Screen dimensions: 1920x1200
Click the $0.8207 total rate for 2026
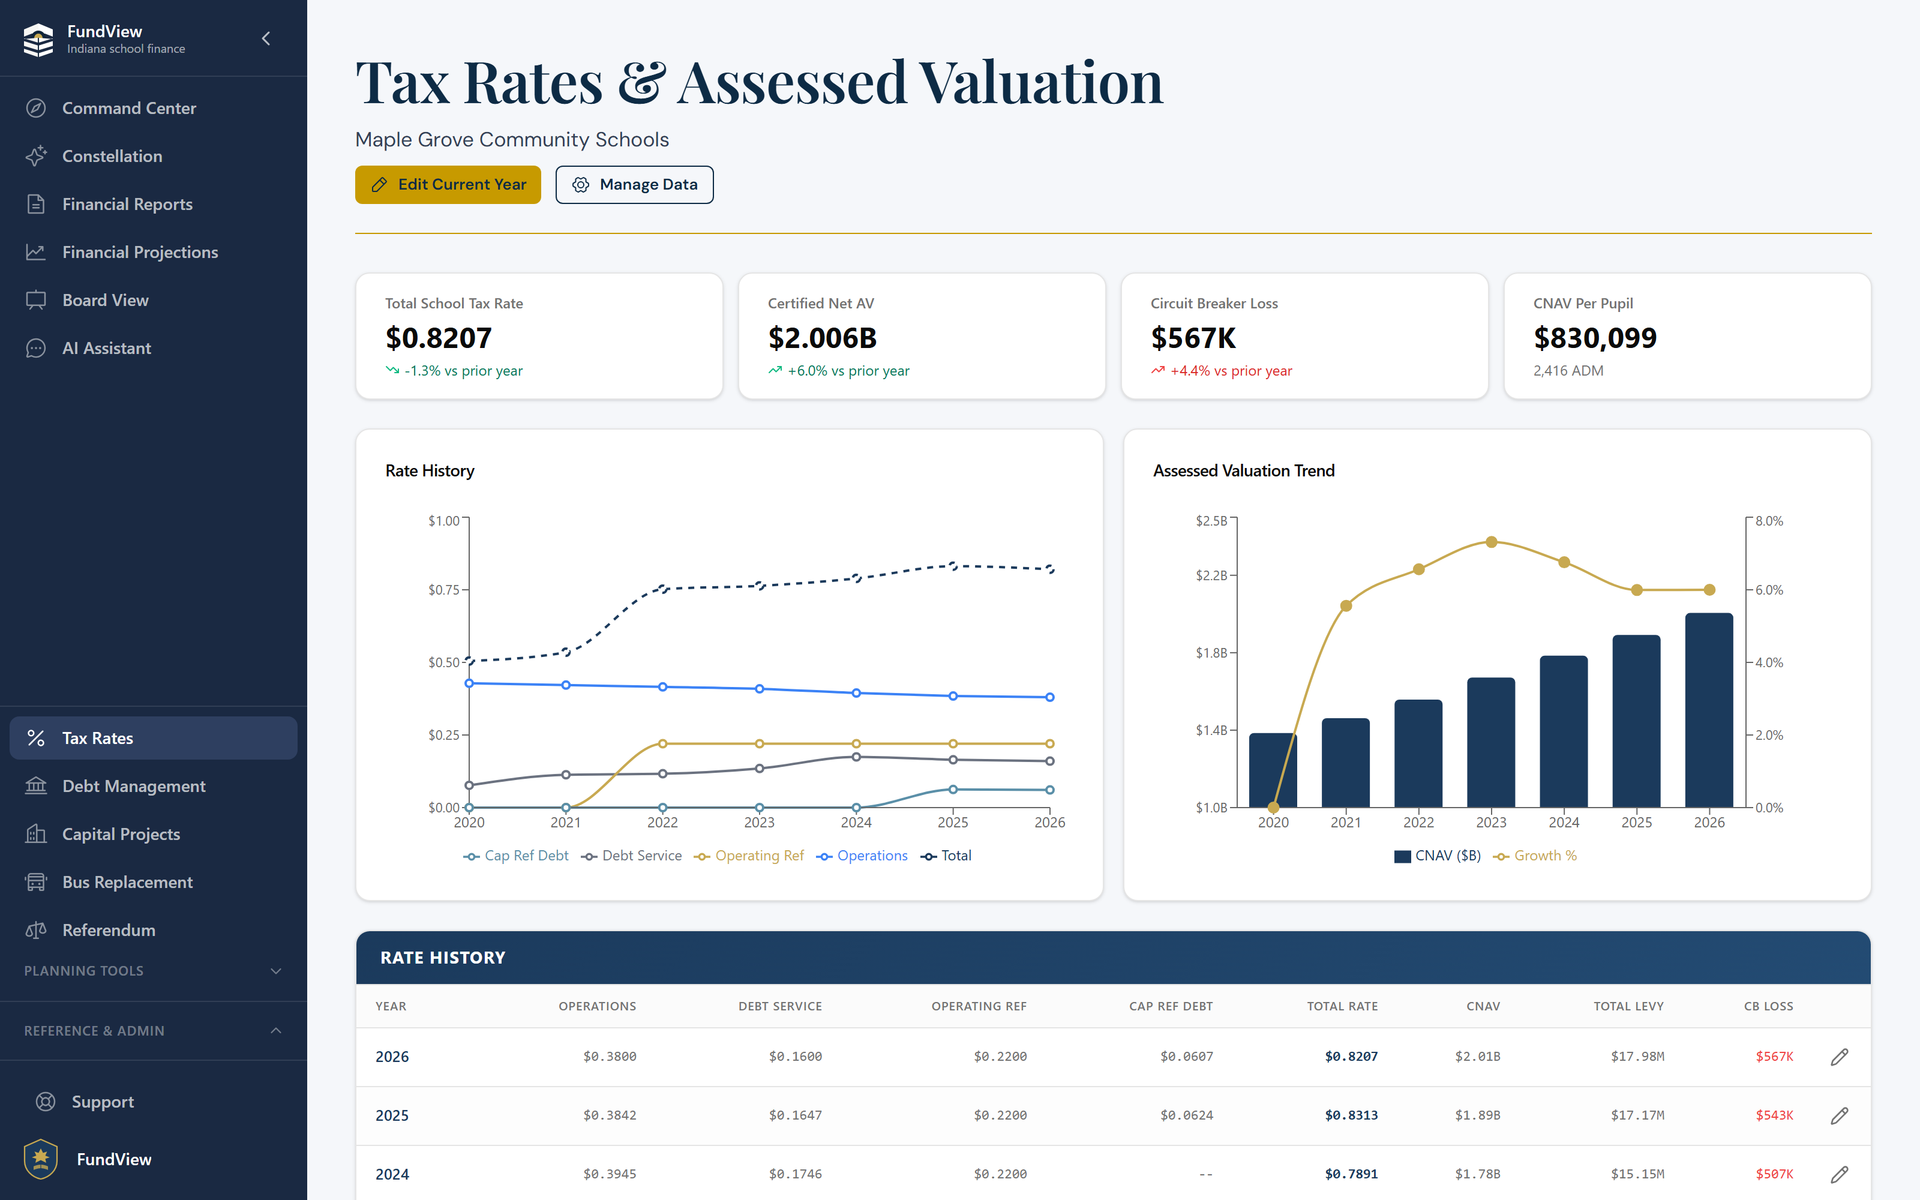click(x=1351, y=1057)
